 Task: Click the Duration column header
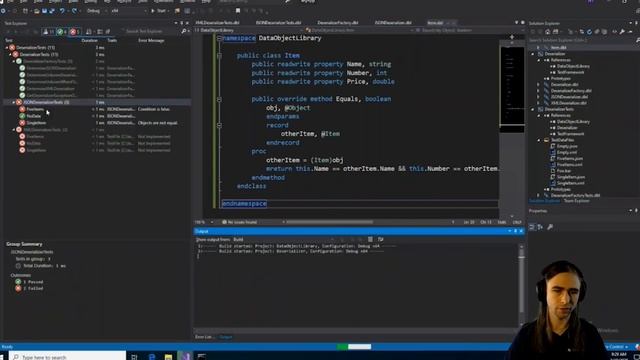(x=89, y=40)
